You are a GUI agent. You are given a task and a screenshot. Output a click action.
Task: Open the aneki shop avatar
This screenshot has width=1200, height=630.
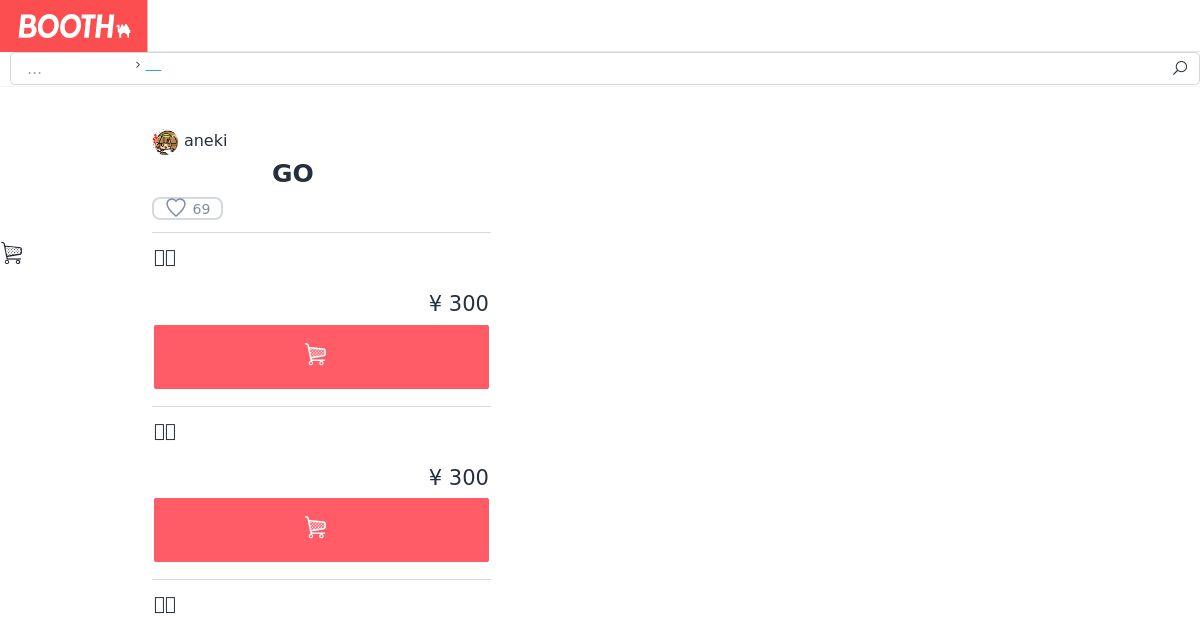click(x=166, y=142)
